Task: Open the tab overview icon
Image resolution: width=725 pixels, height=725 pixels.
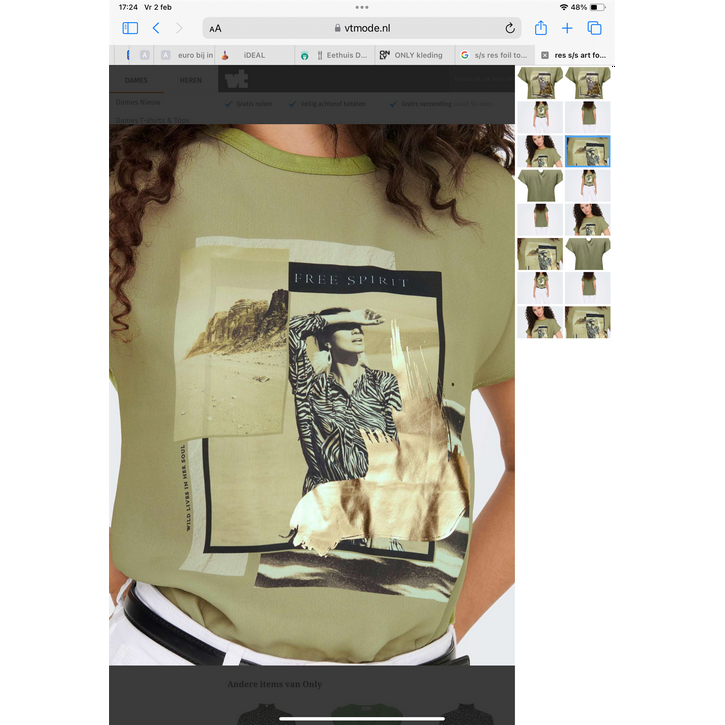Action: tap(594, 28)
